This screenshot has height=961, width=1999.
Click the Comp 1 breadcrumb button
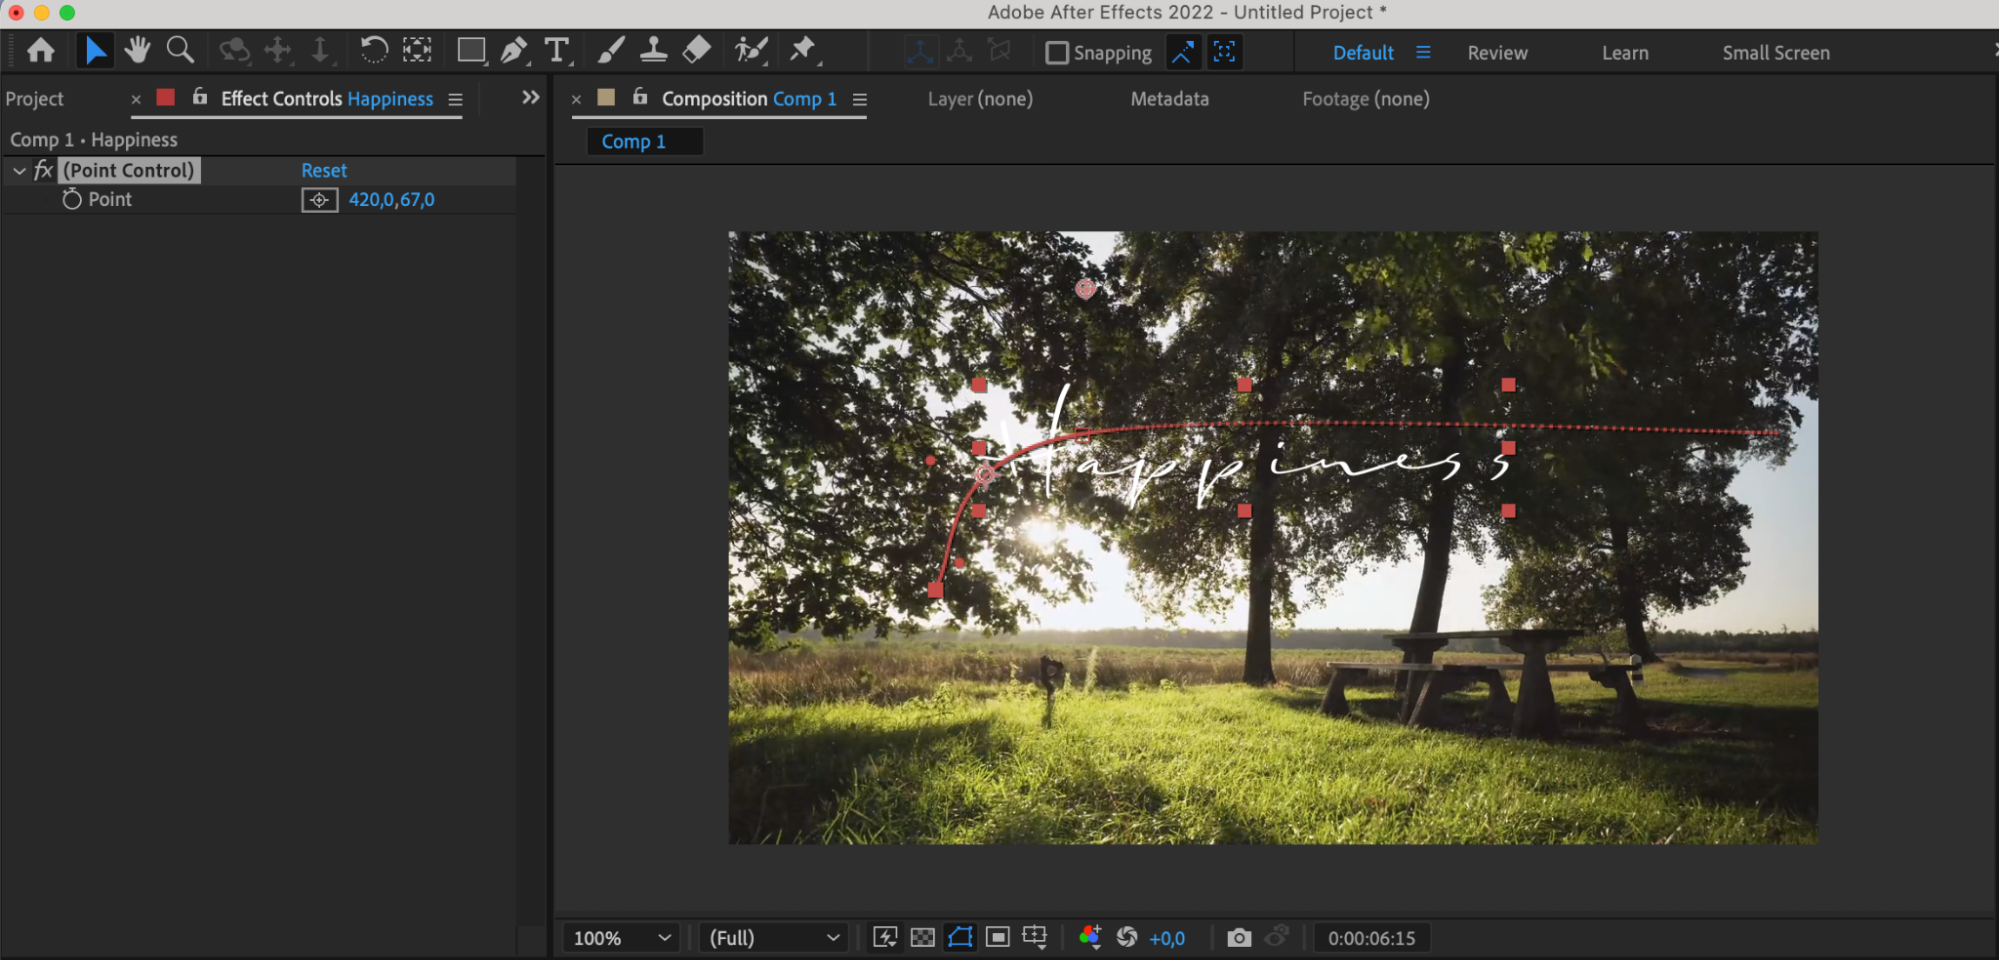tap(634, 142)
